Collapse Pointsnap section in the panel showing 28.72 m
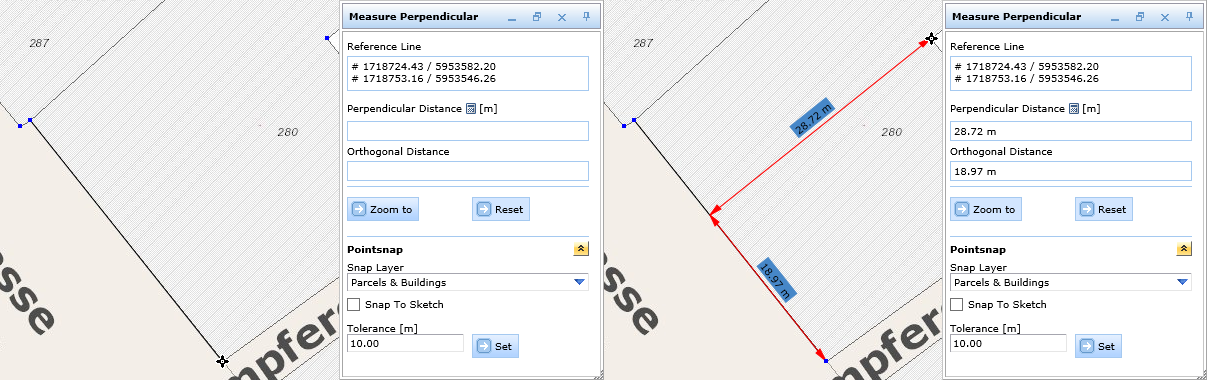This screenshot has height=380, width=1207. (1184, 249)
